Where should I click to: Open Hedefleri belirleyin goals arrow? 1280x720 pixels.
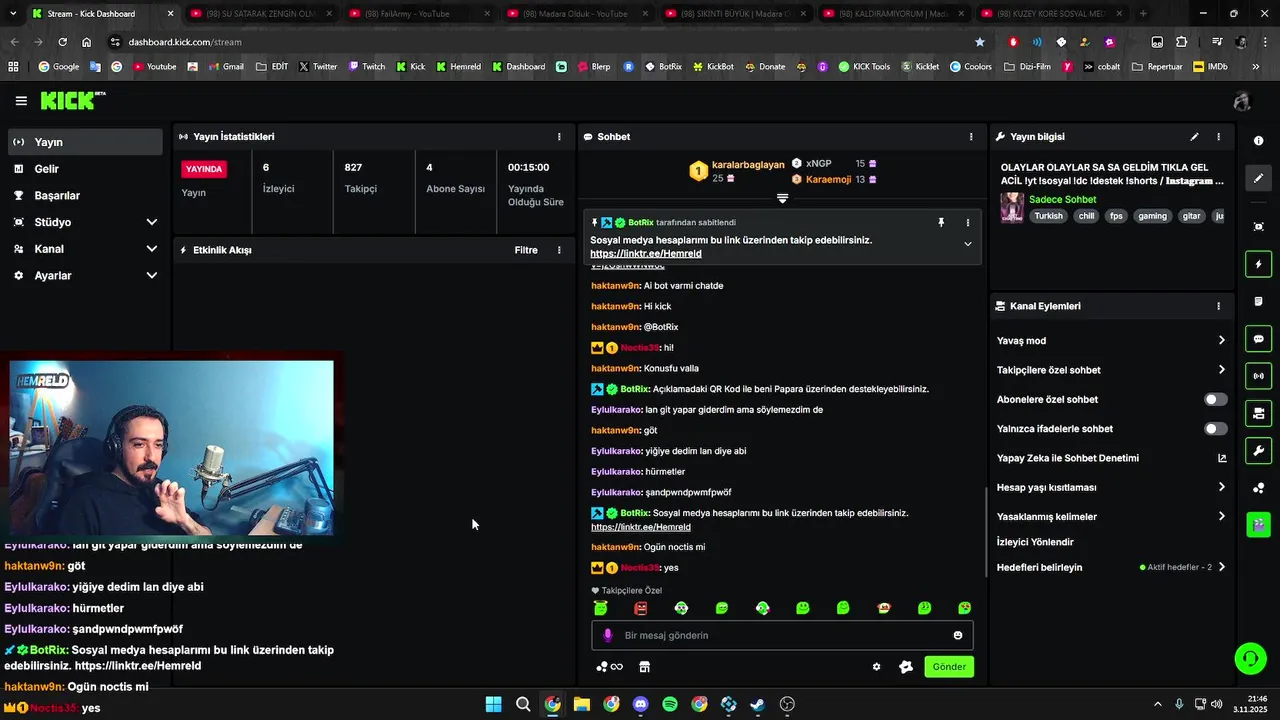[x=1221, y=567]
